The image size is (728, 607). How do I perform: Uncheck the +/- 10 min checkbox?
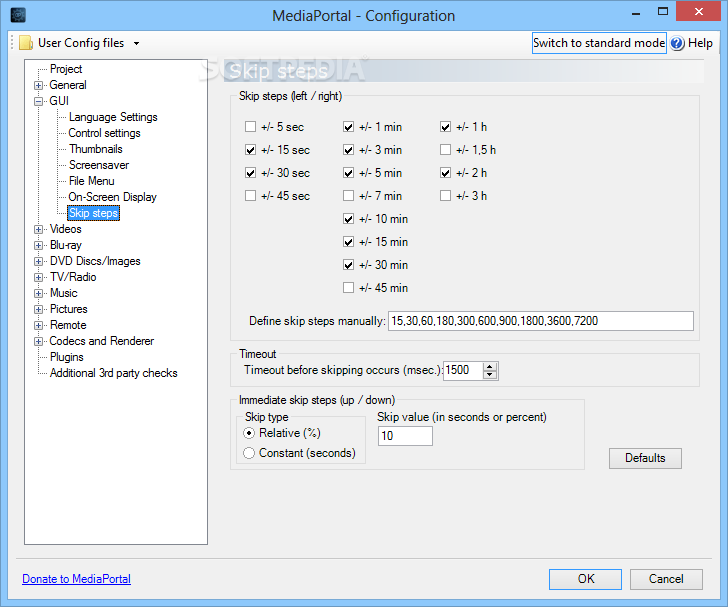(x=348, y=219)
